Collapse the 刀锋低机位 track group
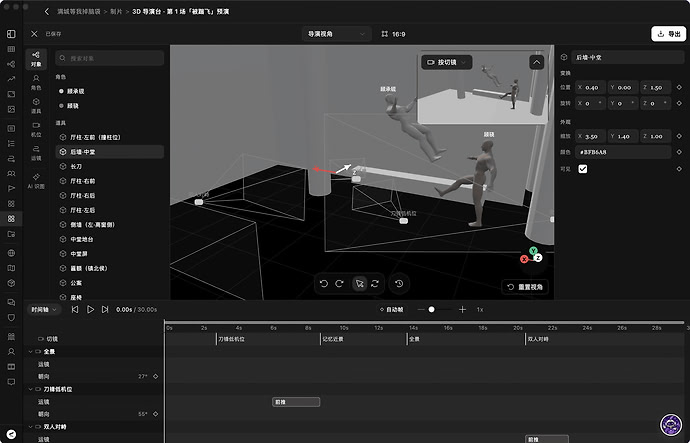Image resolution: width=690 pixels, height=443 pixels. 30,389
